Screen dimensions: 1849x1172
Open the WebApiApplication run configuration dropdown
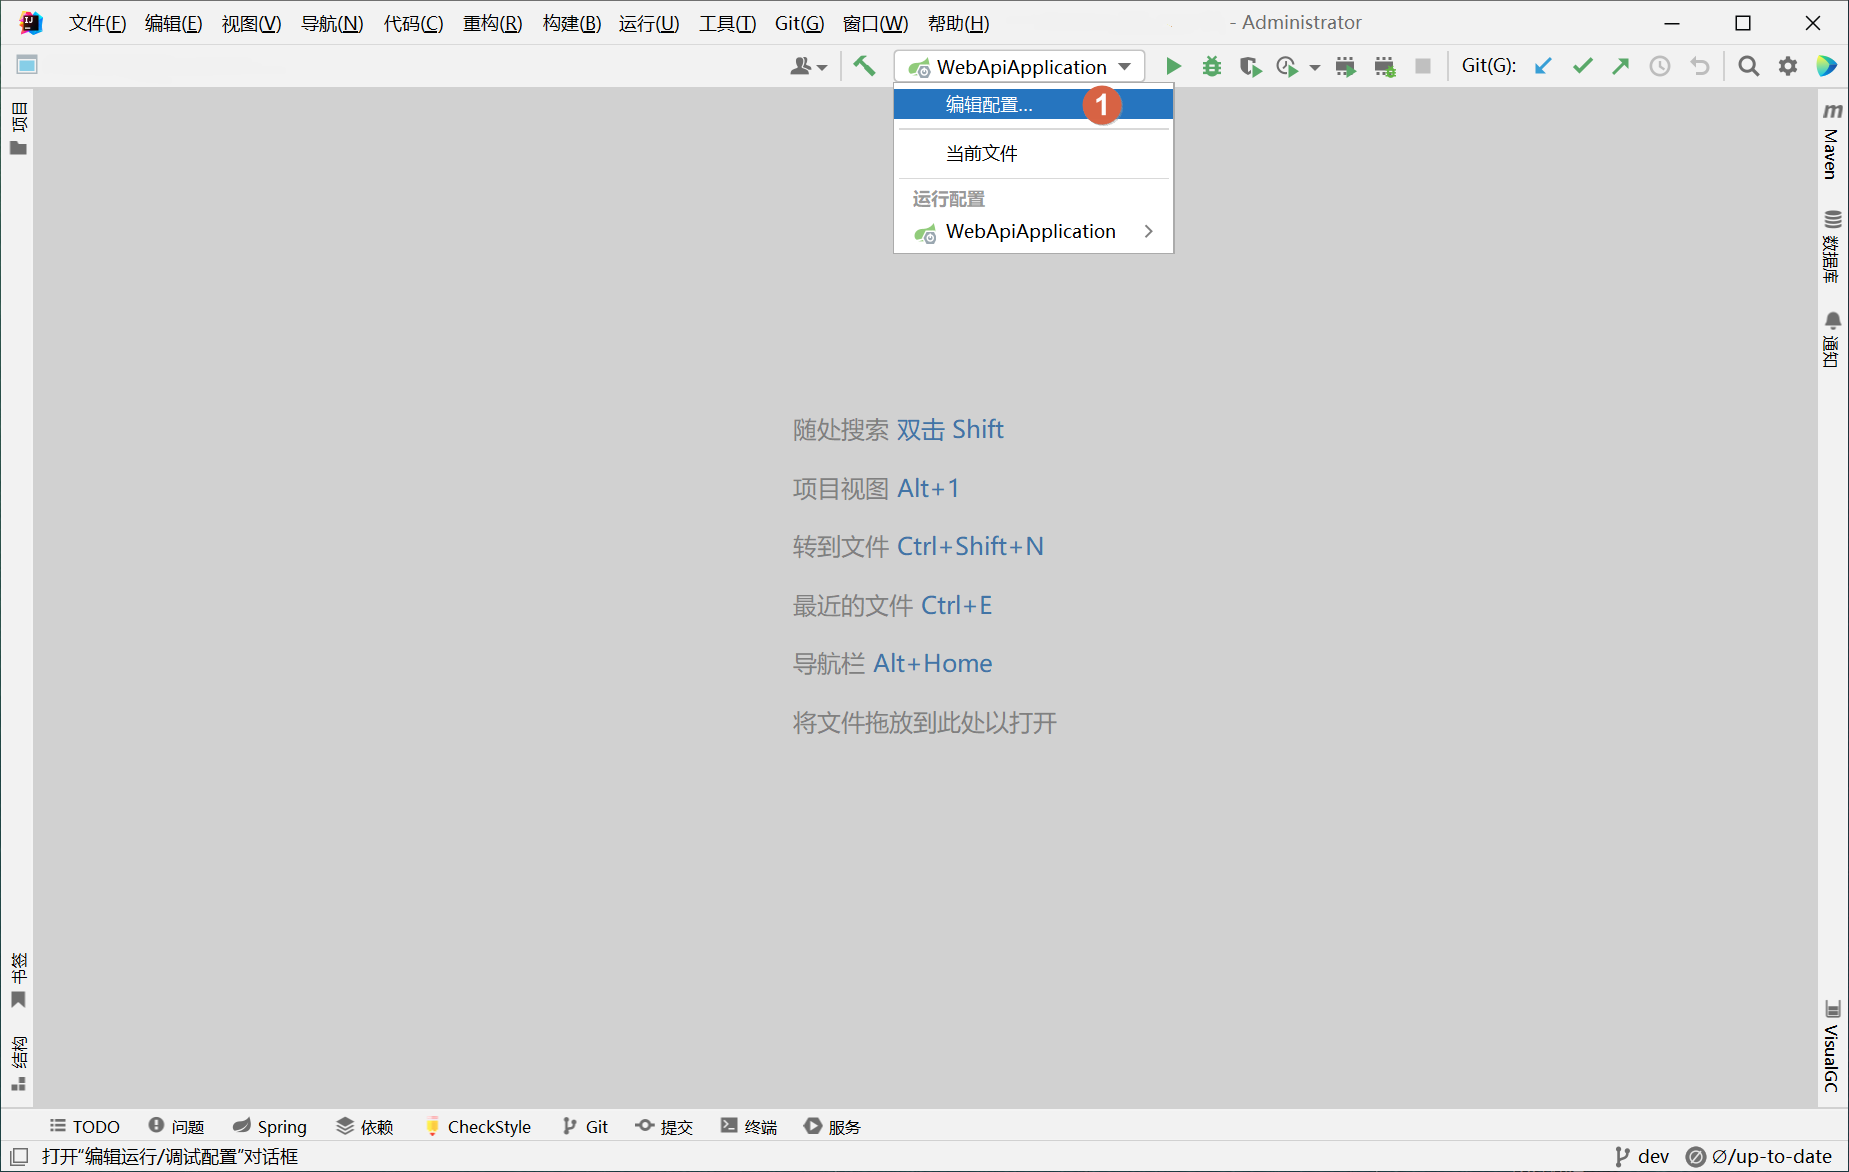pyautogui.click(x=1019, y=67)
